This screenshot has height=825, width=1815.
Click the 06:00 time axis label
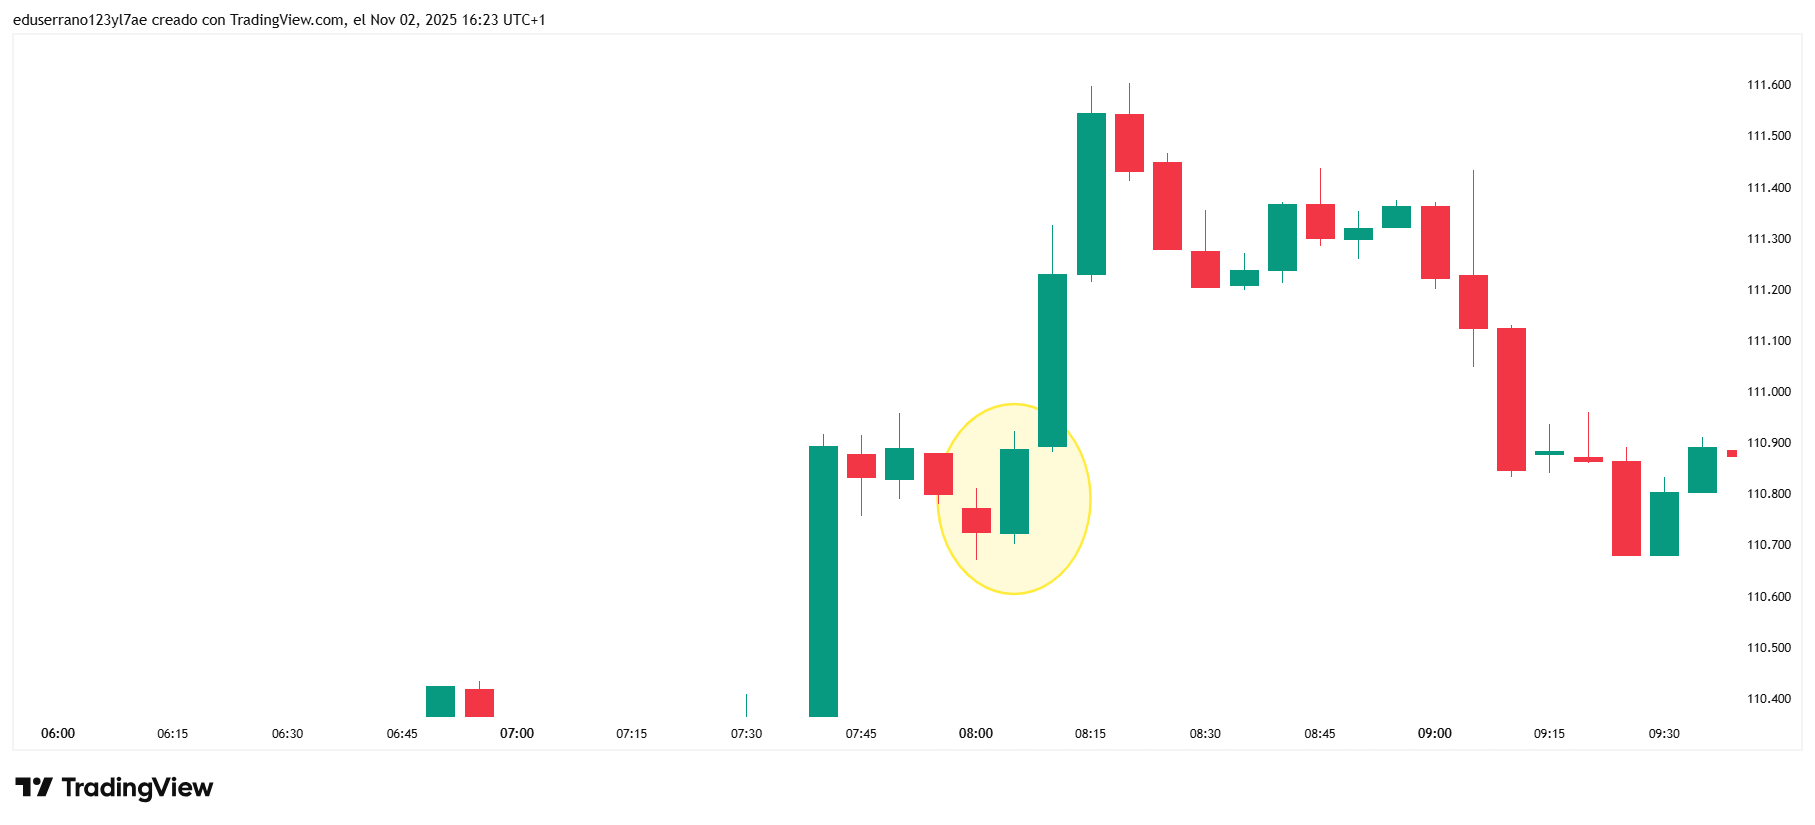pos(58,734)
